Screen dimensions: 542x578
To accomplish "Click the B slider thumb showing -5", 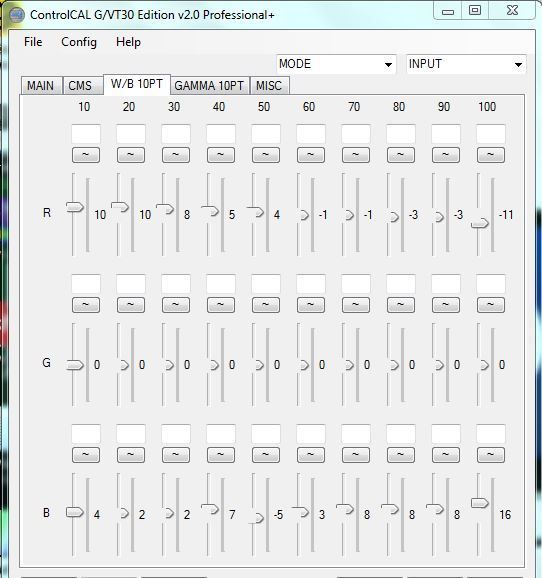I will pyautogui.click(x=257, y=518).
